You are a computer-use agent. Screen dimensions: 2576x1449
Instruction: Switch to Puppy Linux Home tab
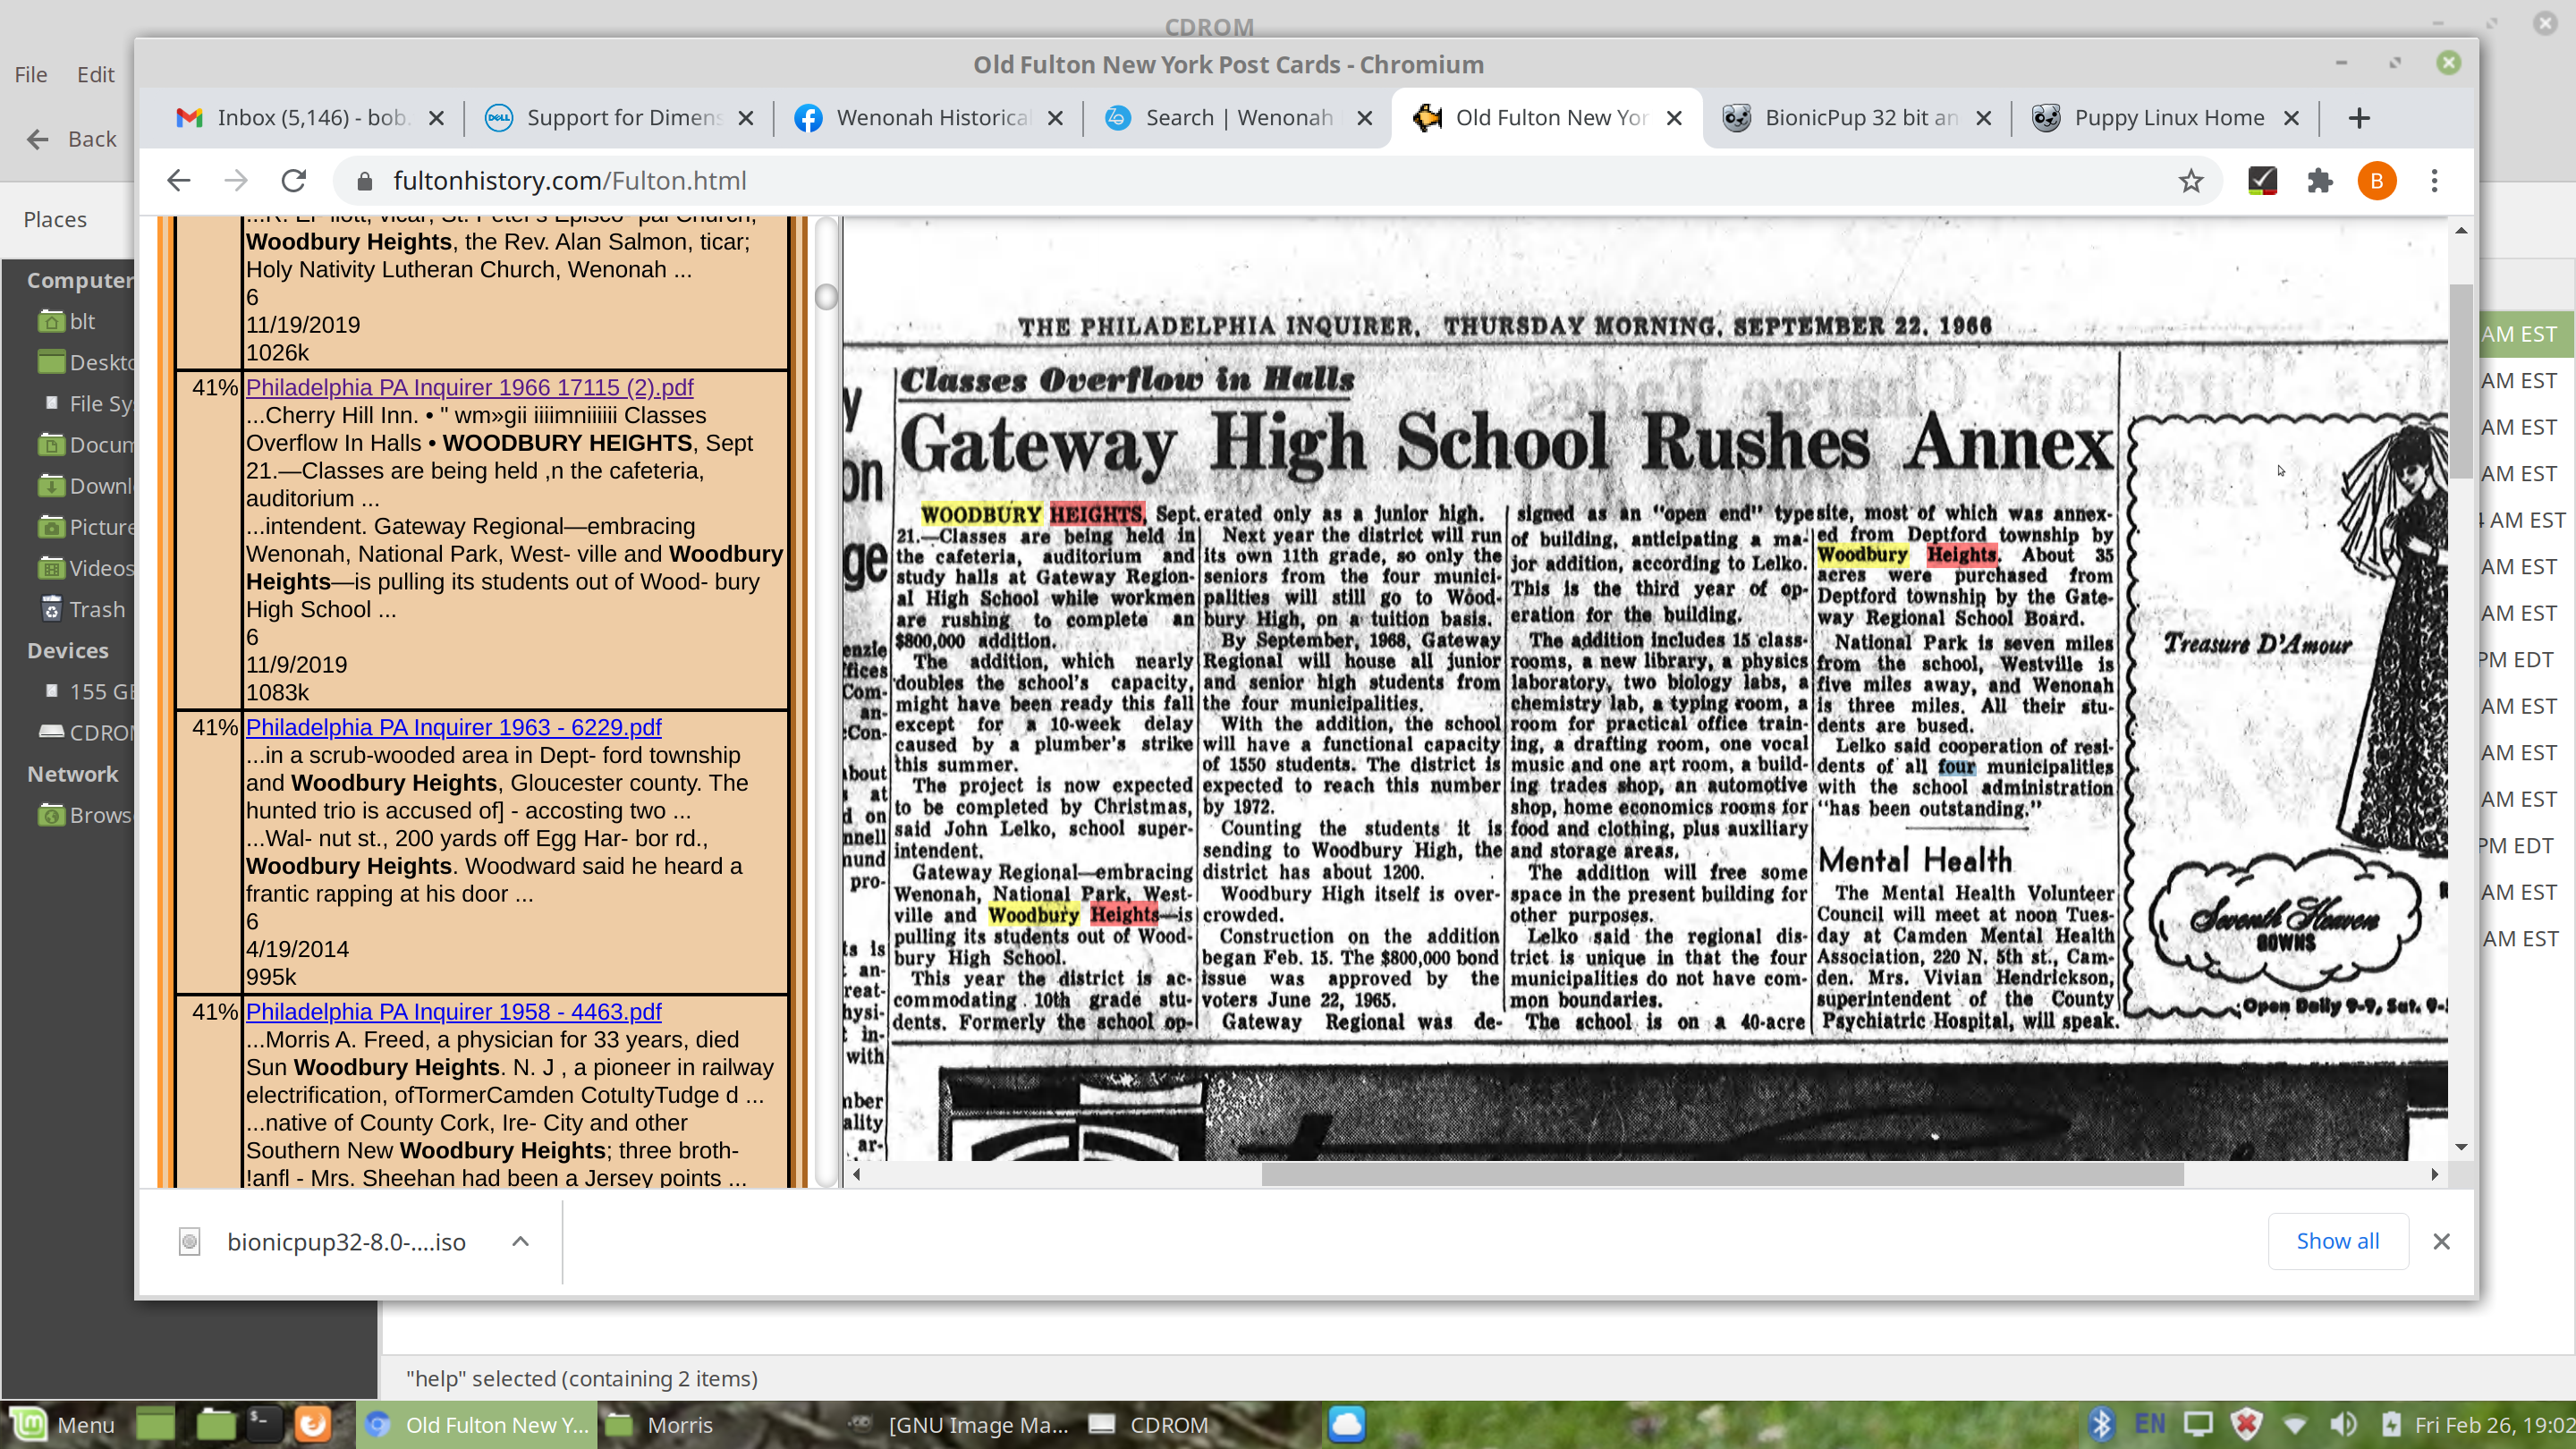2166,118
